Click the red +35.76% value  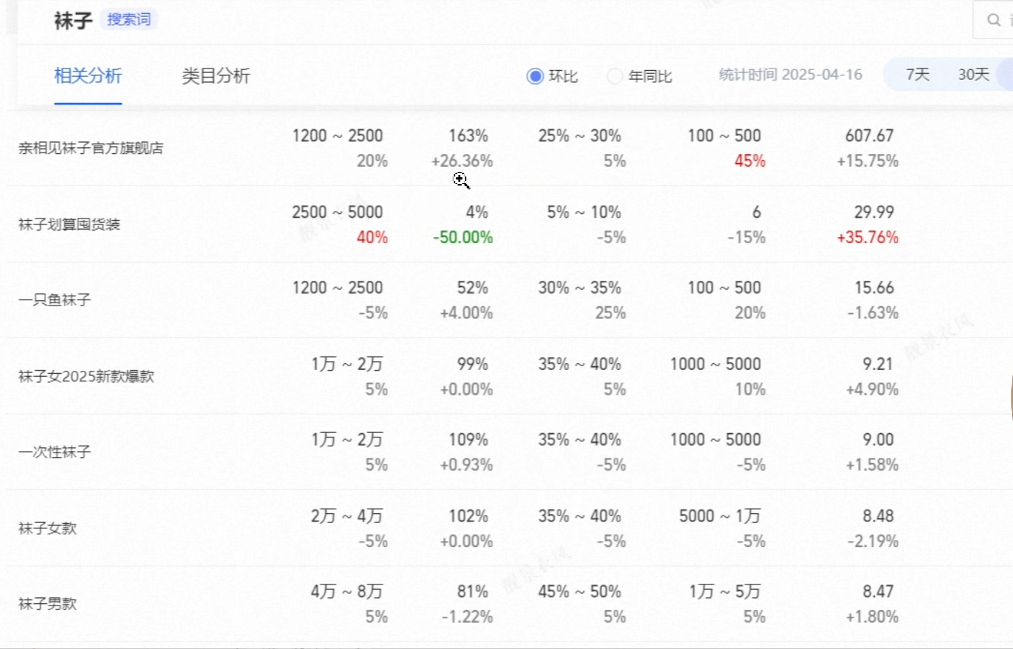(x=868, y=237)
